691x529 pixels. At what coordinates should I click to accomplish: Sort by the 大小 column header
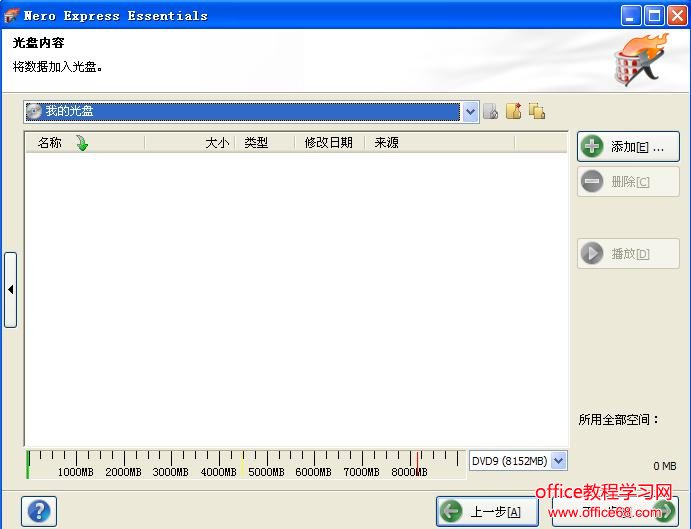pyautogui.click(x=189, y=143)
